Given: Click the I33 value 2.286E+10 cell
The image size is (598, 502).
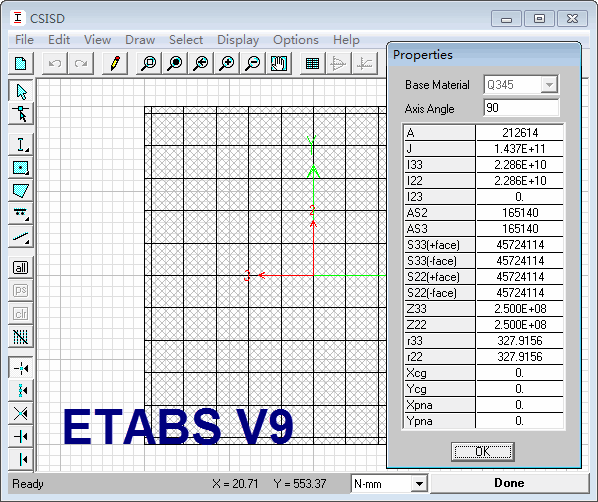Looking at the screenshot, I should click(x=520, y=165).
